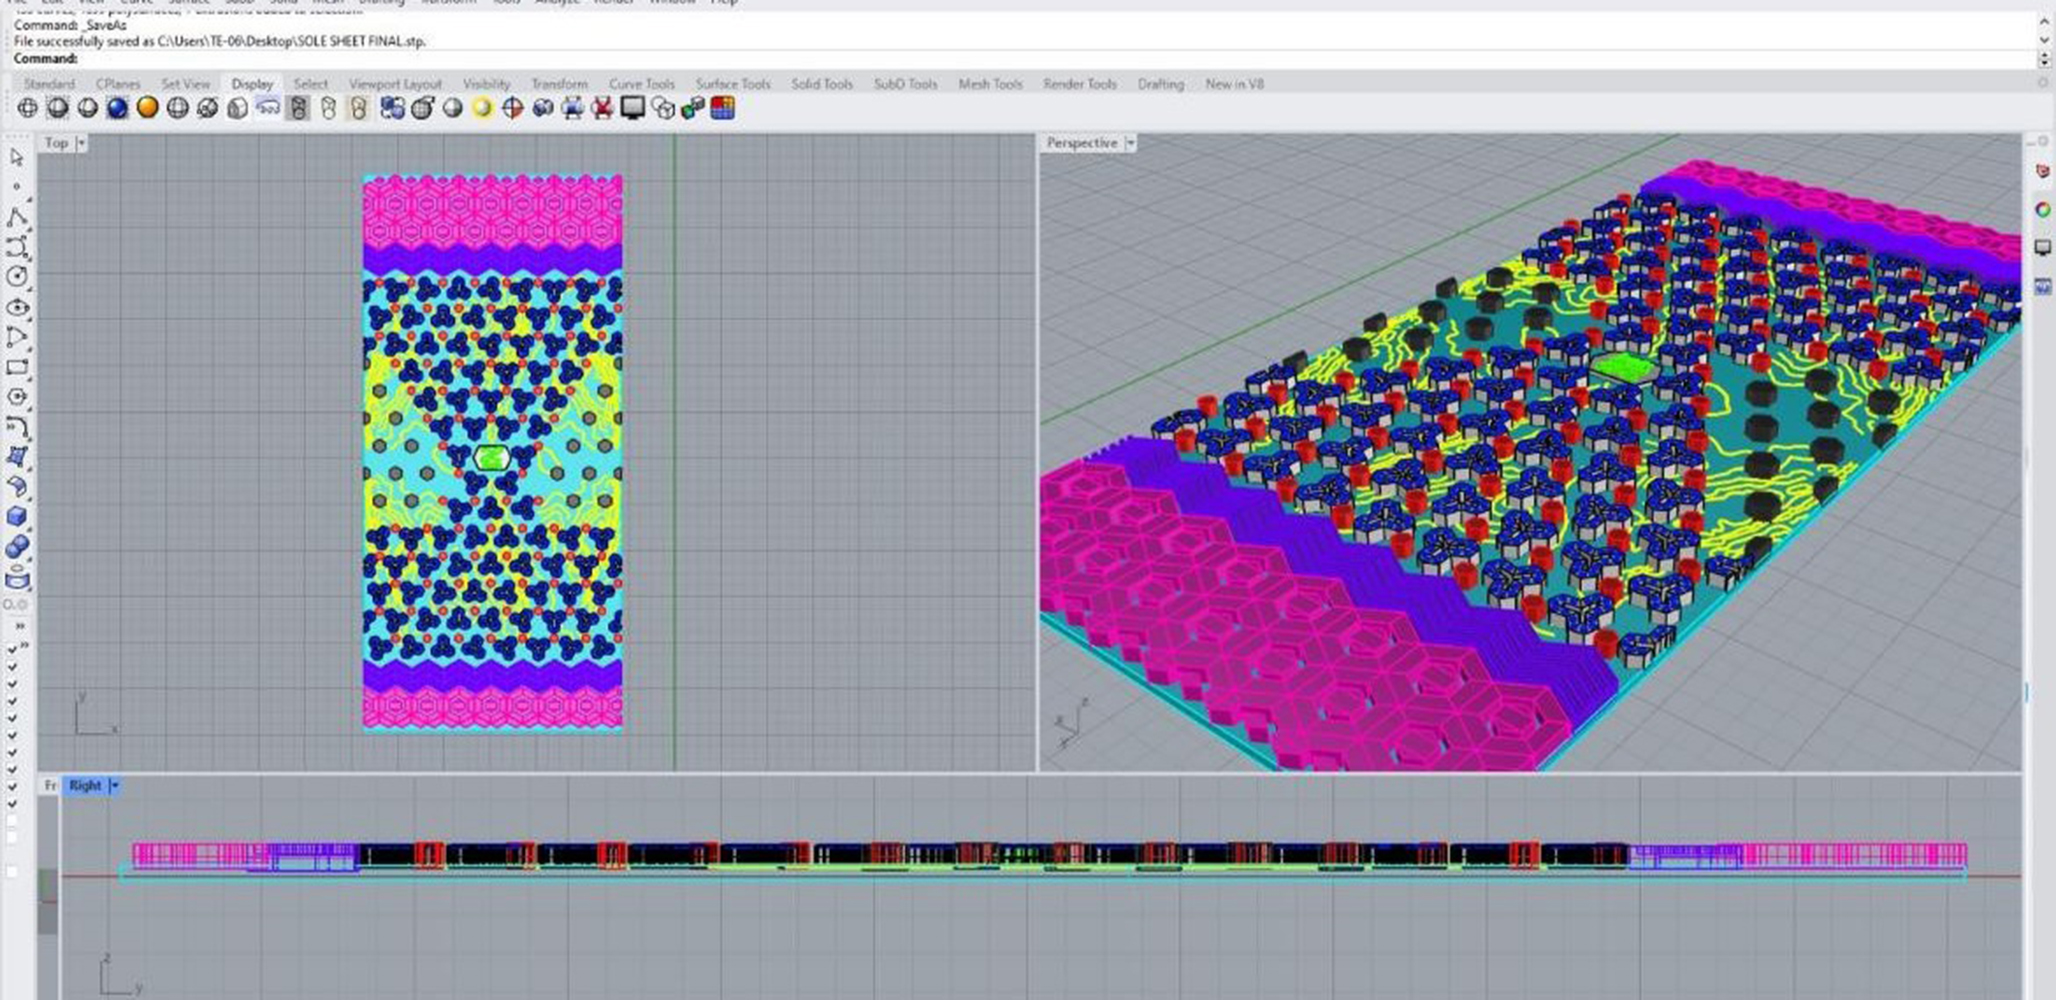
Task: Open the monitor display icon in toolbar
Action: pyautogui.click(x=633, y=108)
